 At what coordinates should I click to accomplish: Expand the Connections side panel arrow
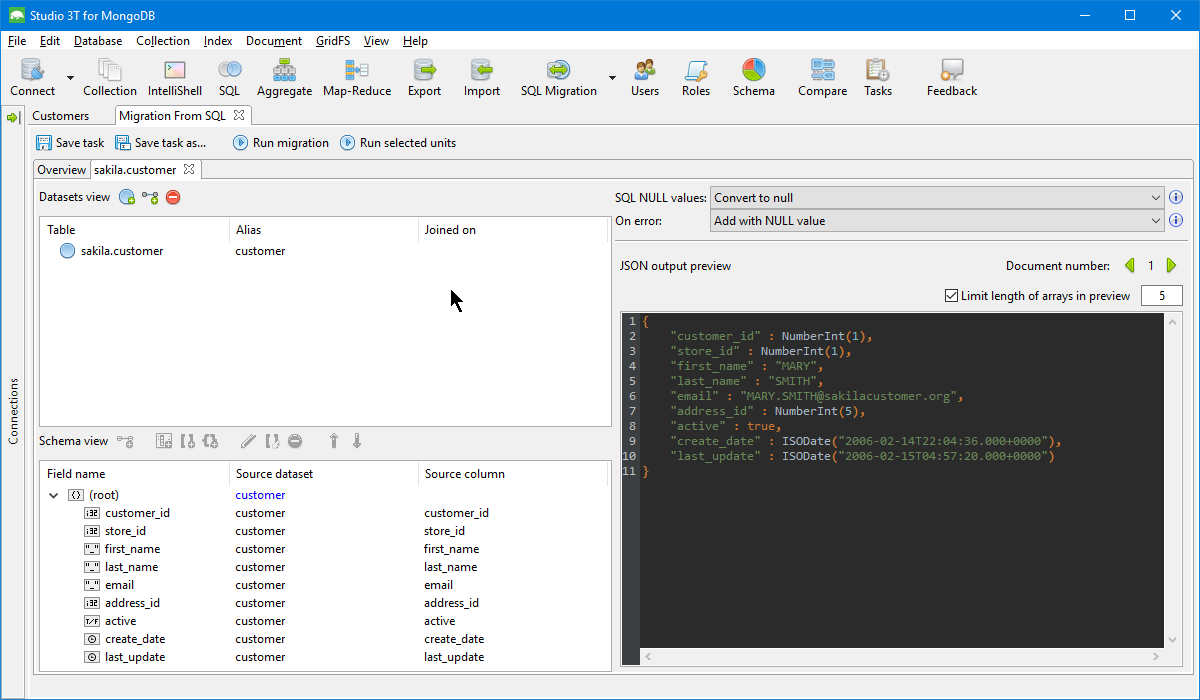[x=13, y=117]
